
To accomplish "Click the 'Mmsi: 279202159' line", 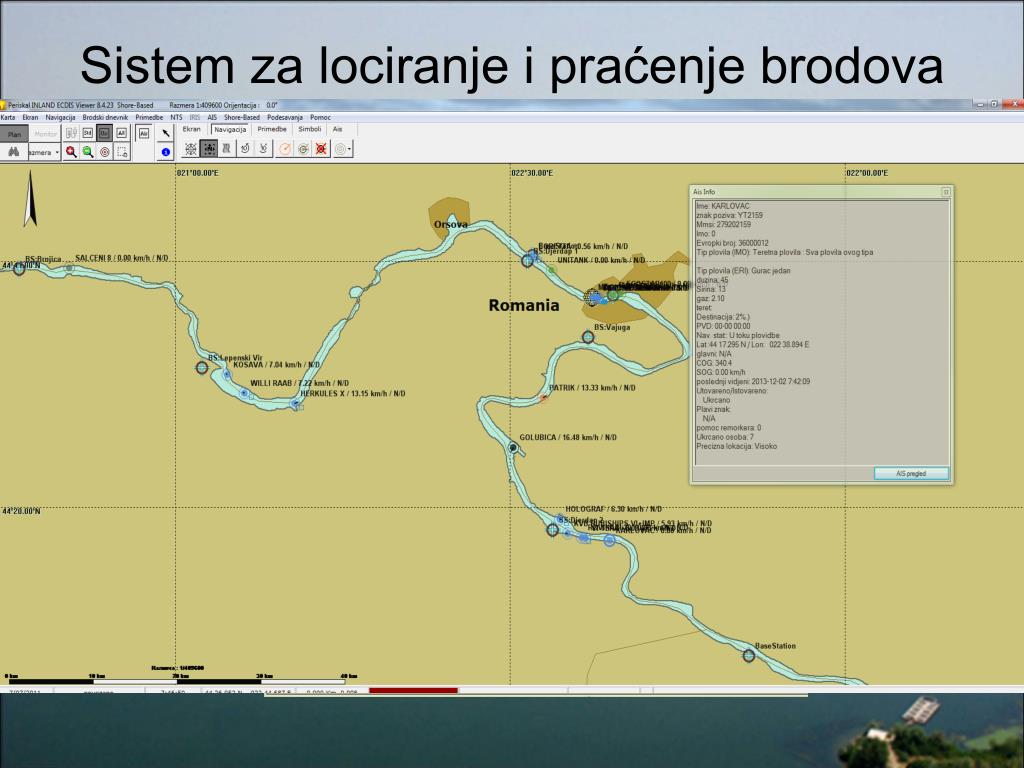I will [x=724, y=224].
